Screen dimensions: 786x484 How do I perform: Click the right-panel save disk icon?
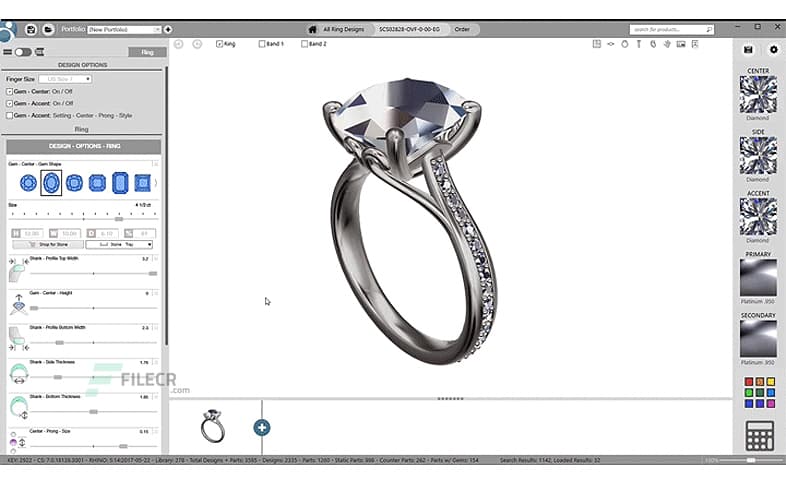tap(748, 50)
